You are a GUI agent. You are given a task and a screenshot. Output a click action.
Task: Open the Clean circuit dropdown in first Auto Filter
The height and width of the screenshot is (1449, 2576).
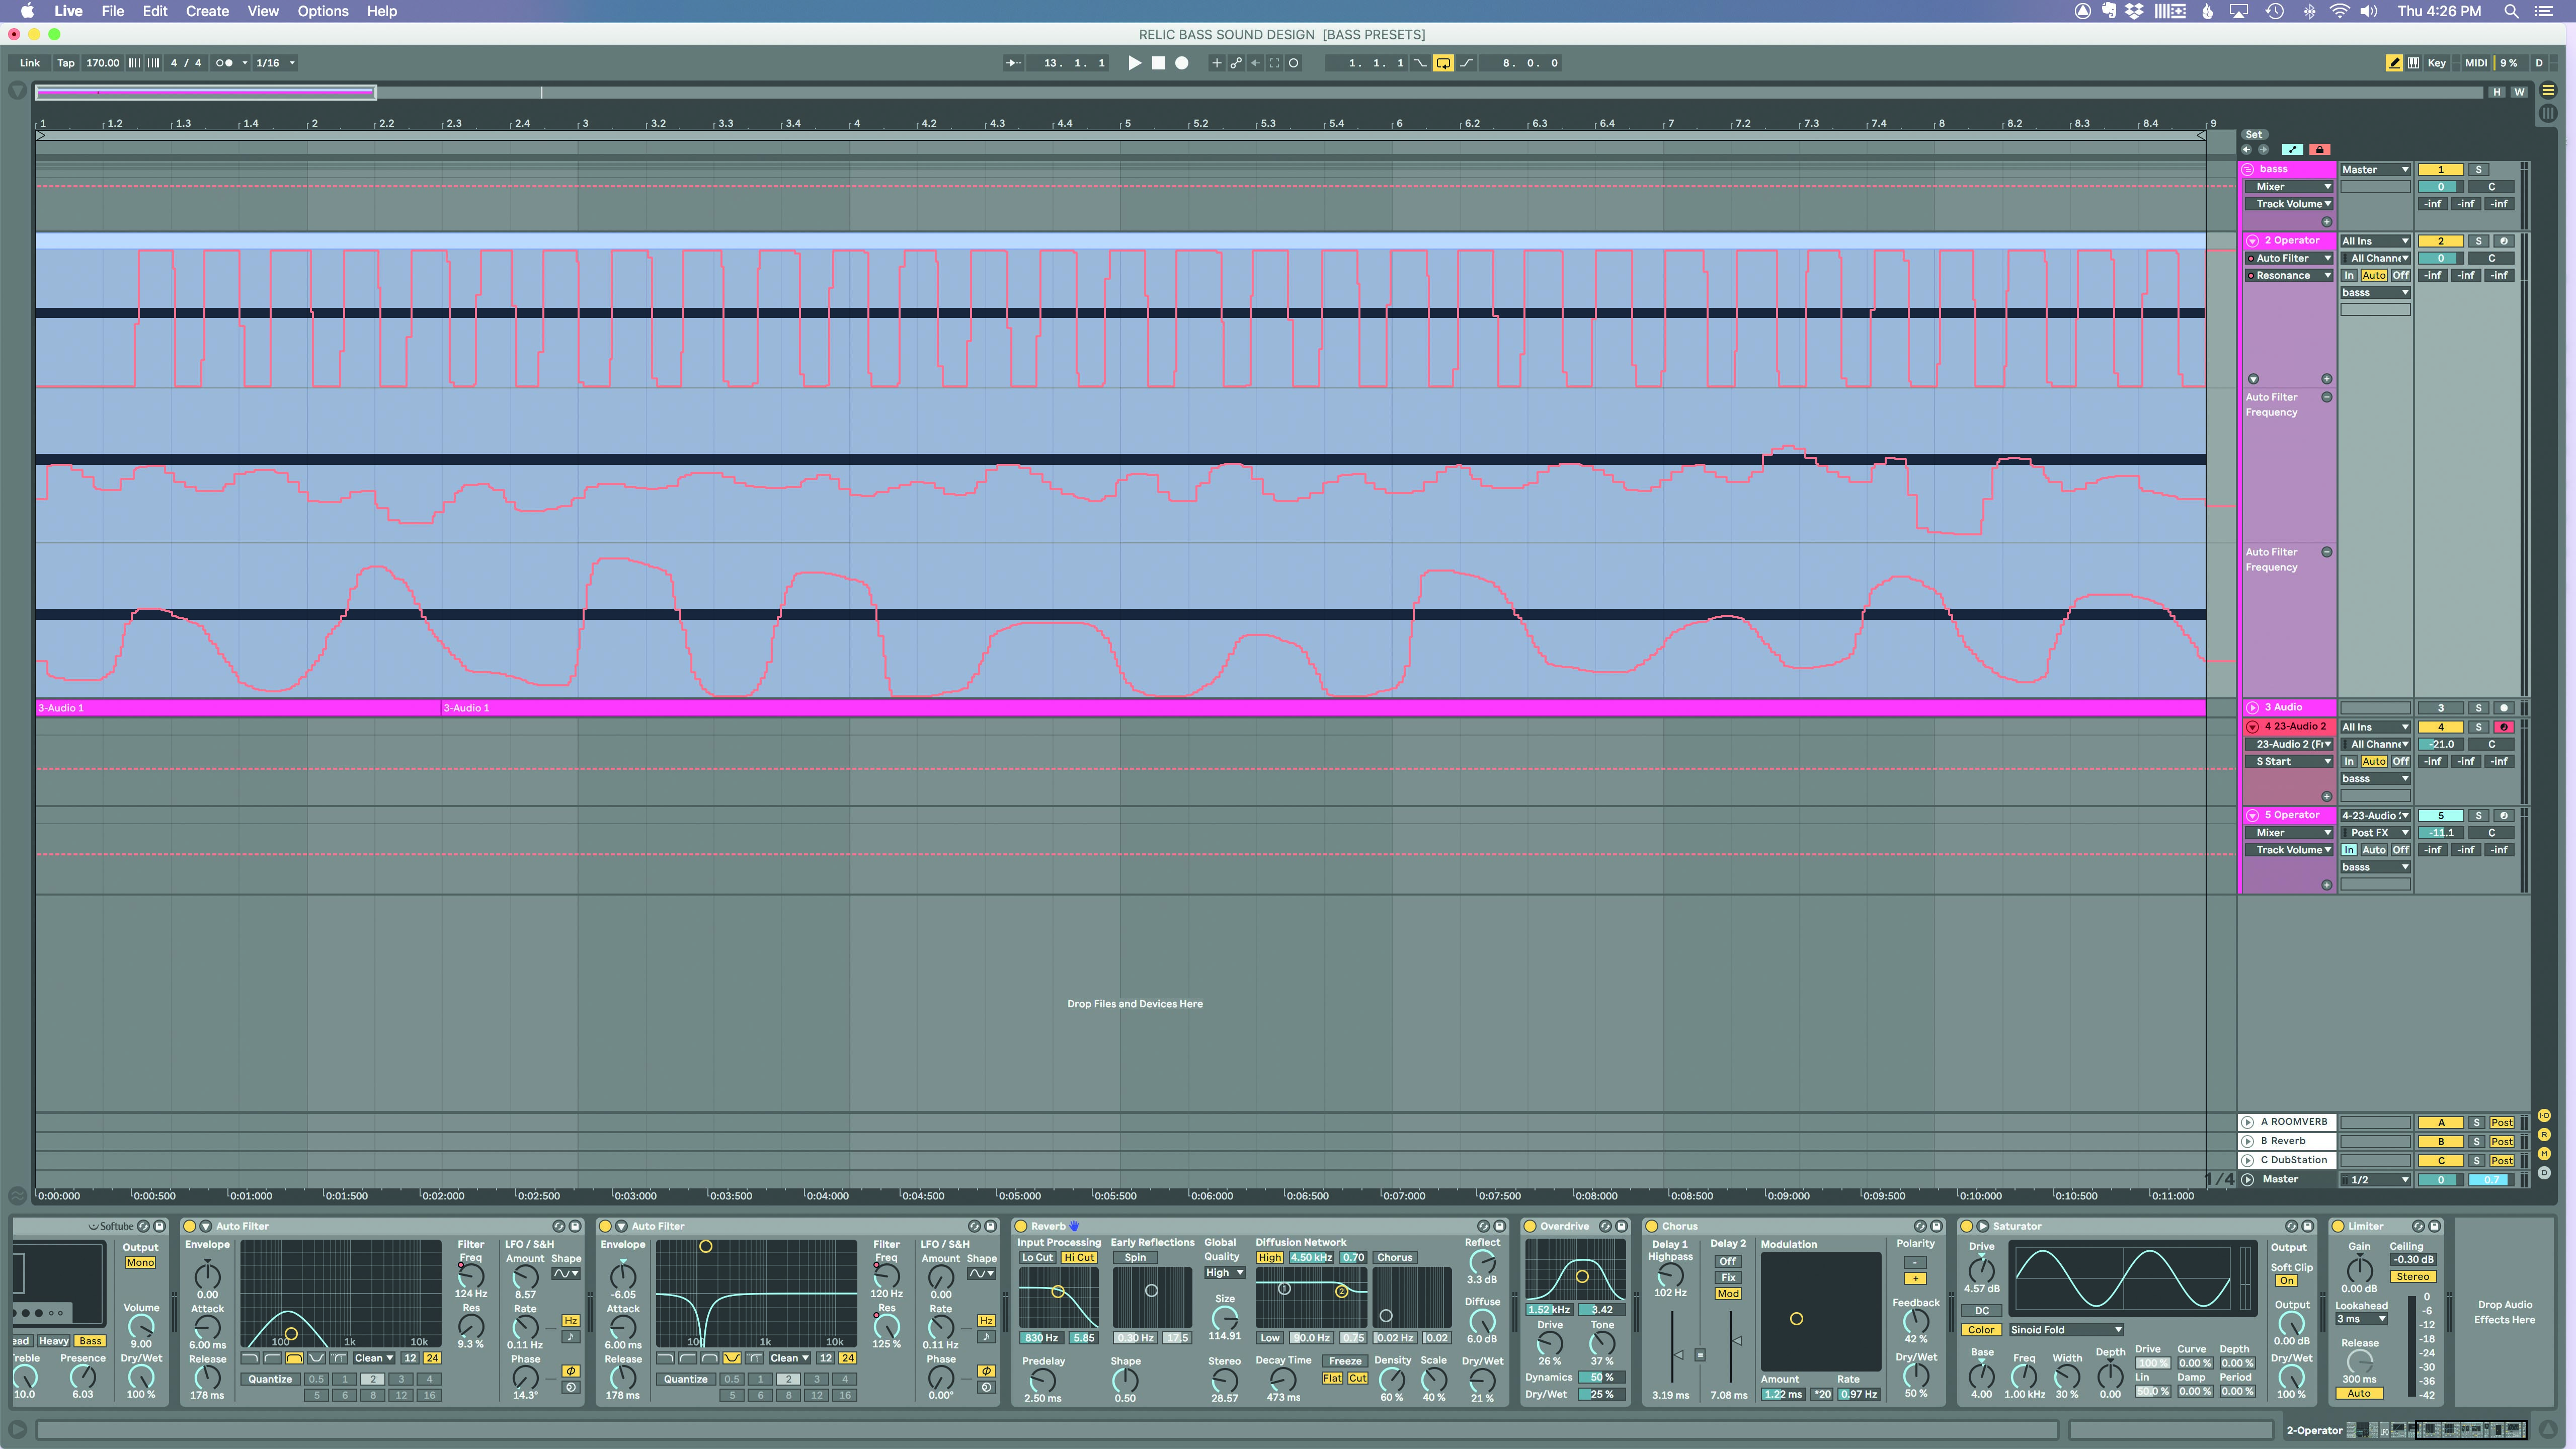[x=374, y=1358]
